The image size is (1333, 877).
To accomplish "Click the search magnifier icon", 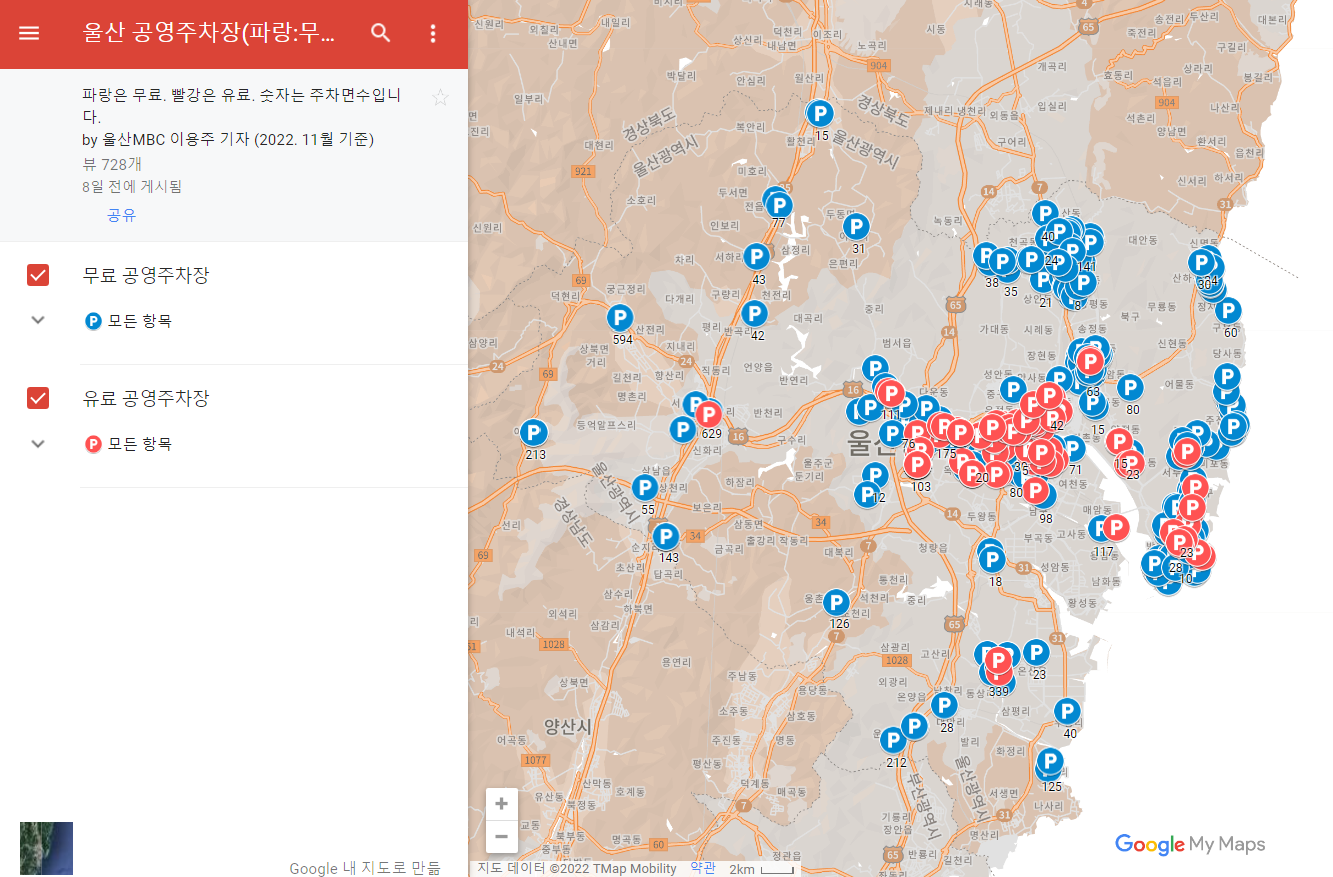I will click(x=380, y=33).
